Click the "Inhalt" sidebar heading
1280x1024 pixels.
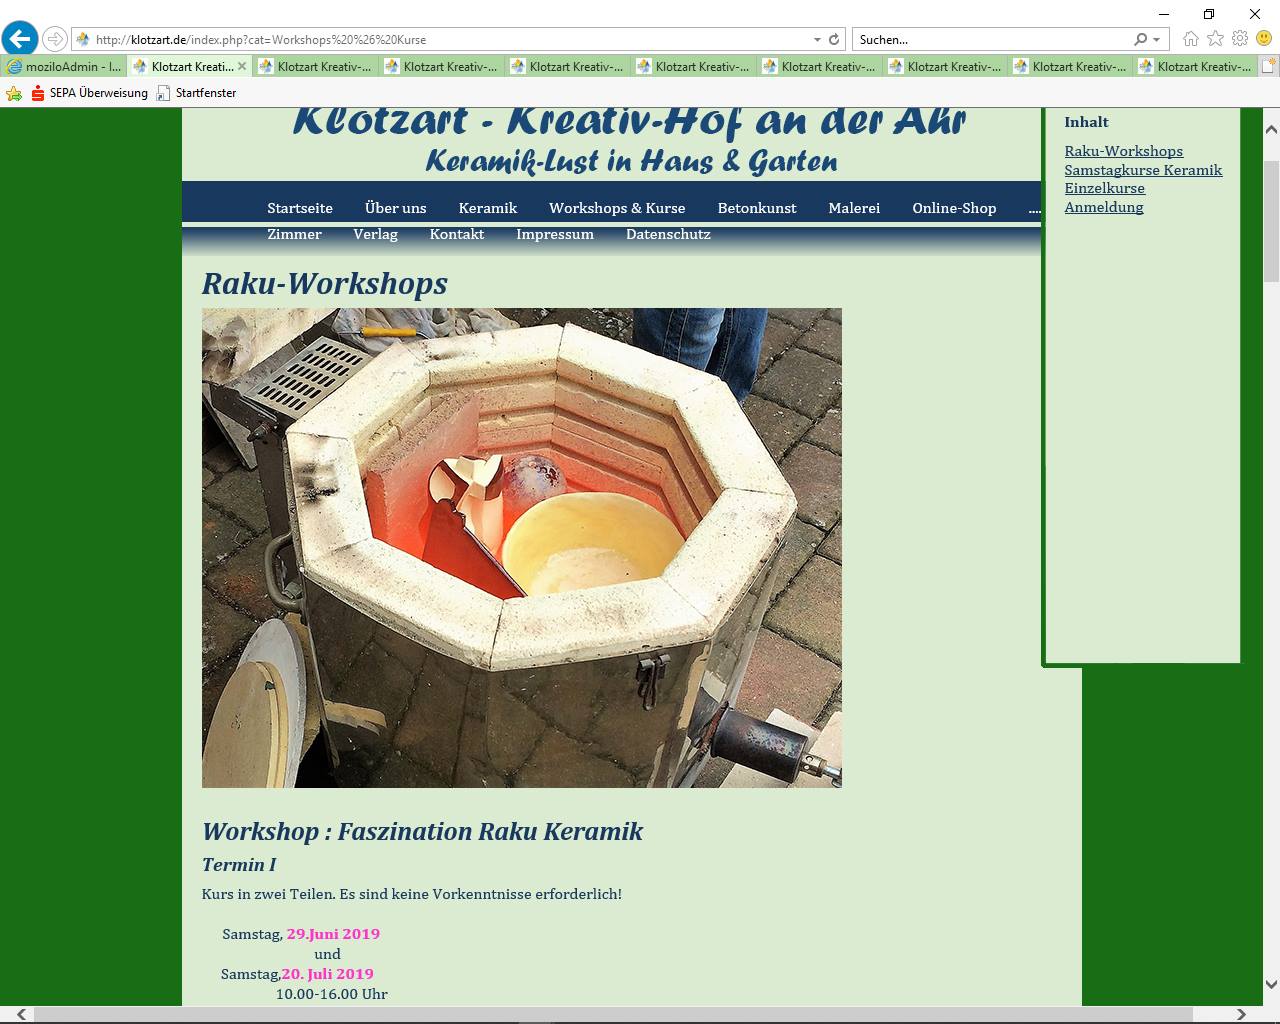coord(1087,122)
